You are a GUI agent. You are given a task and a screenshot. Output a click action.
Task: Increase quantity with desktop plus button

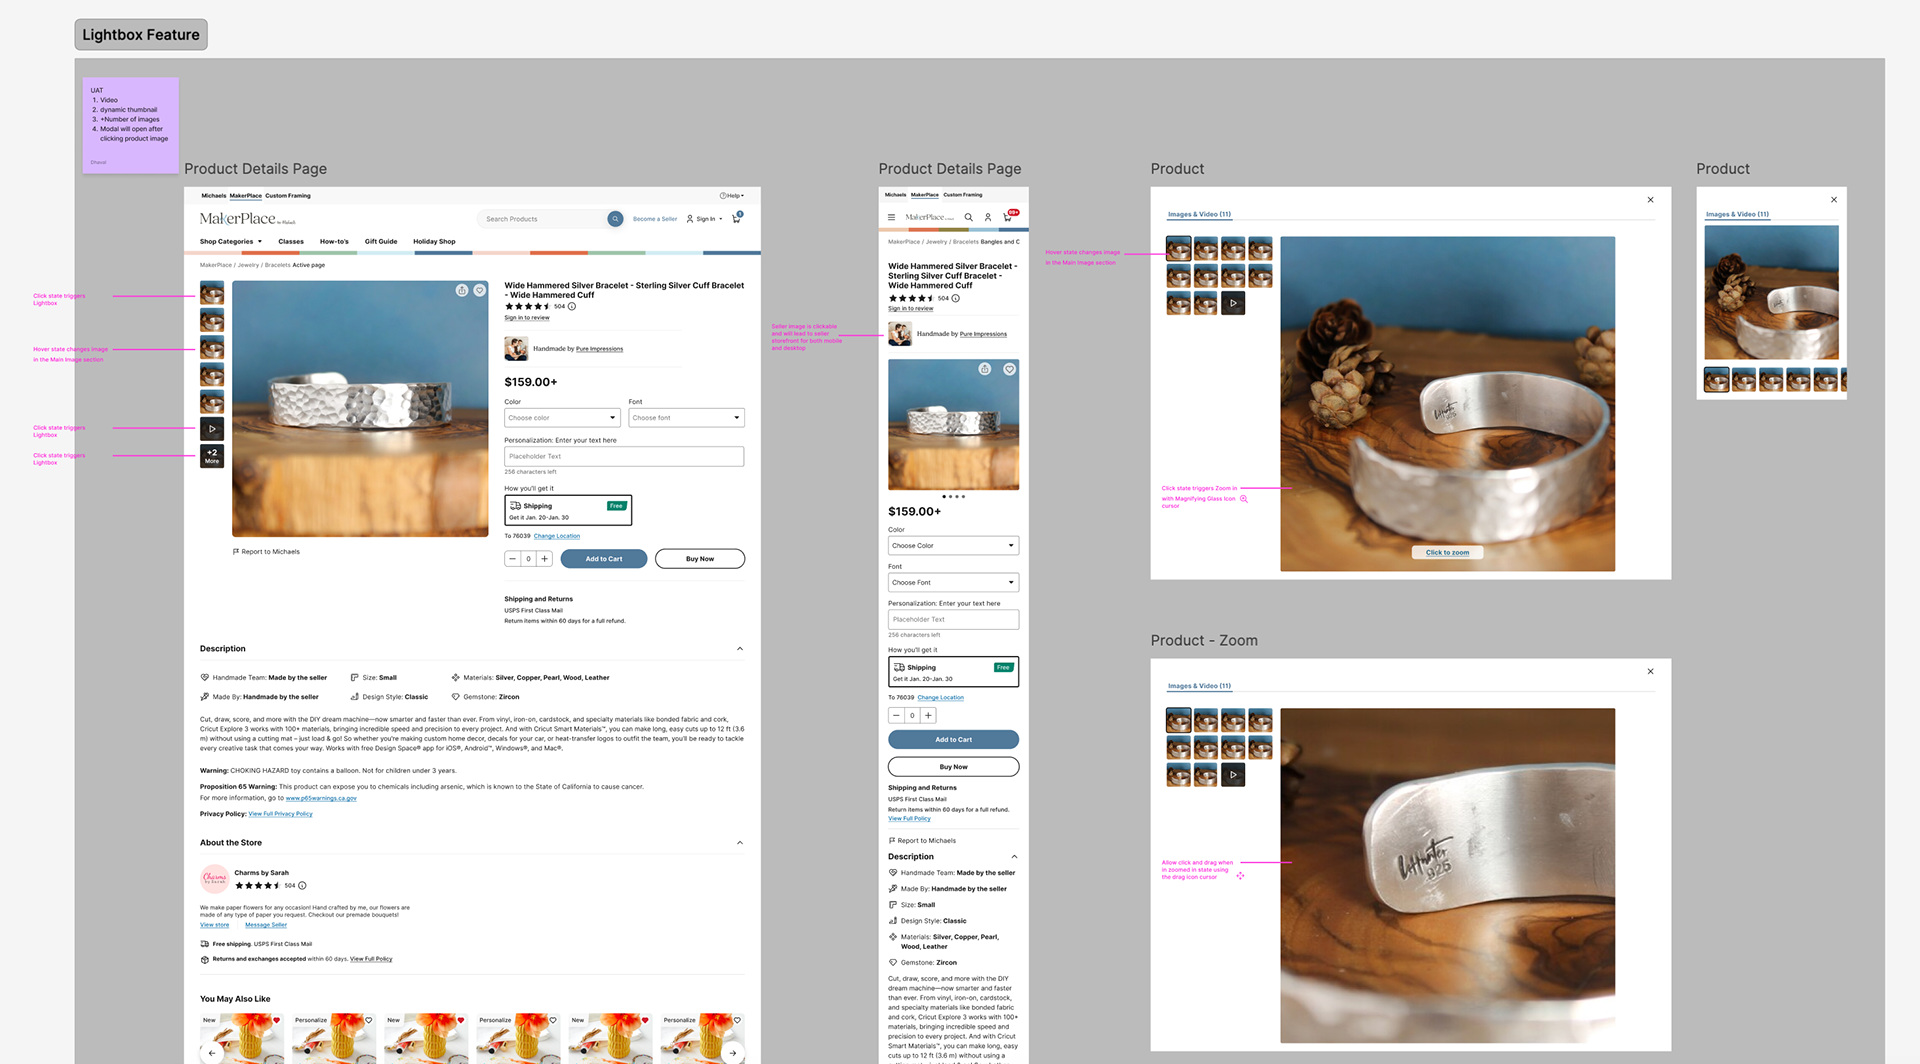[x=545, y=559]
